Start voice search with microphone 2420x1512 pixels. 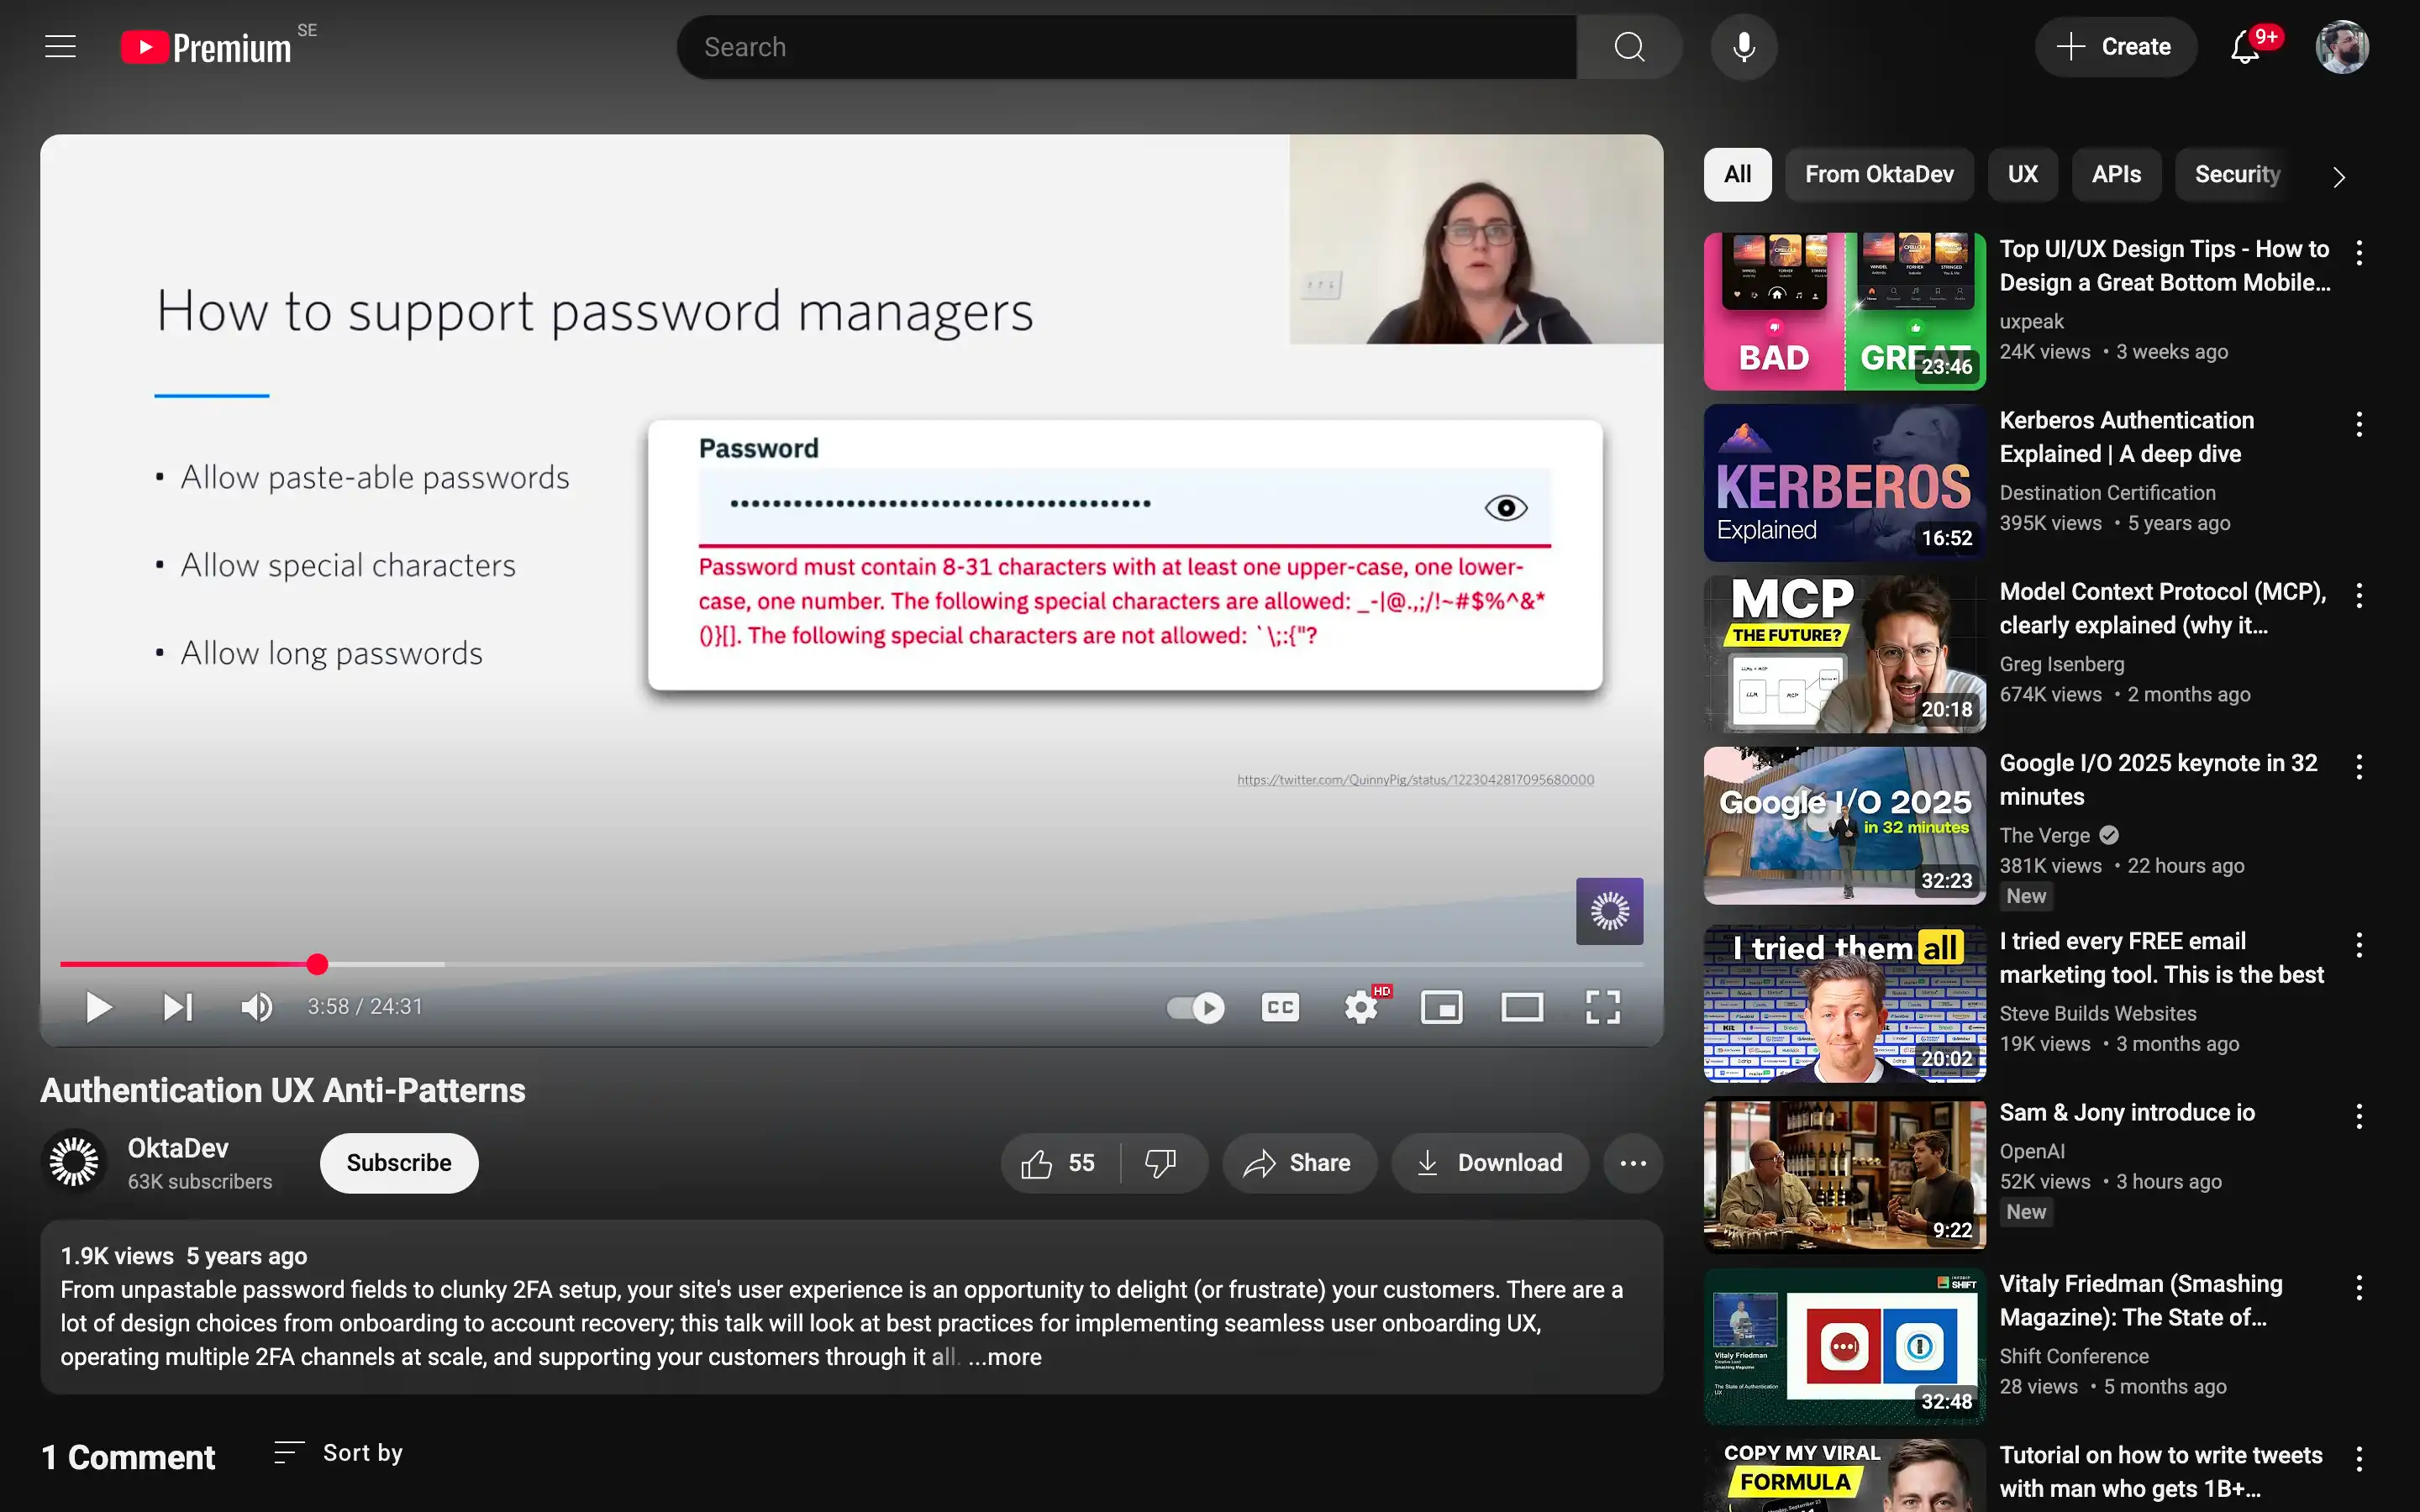click(x=1743, y=47)
